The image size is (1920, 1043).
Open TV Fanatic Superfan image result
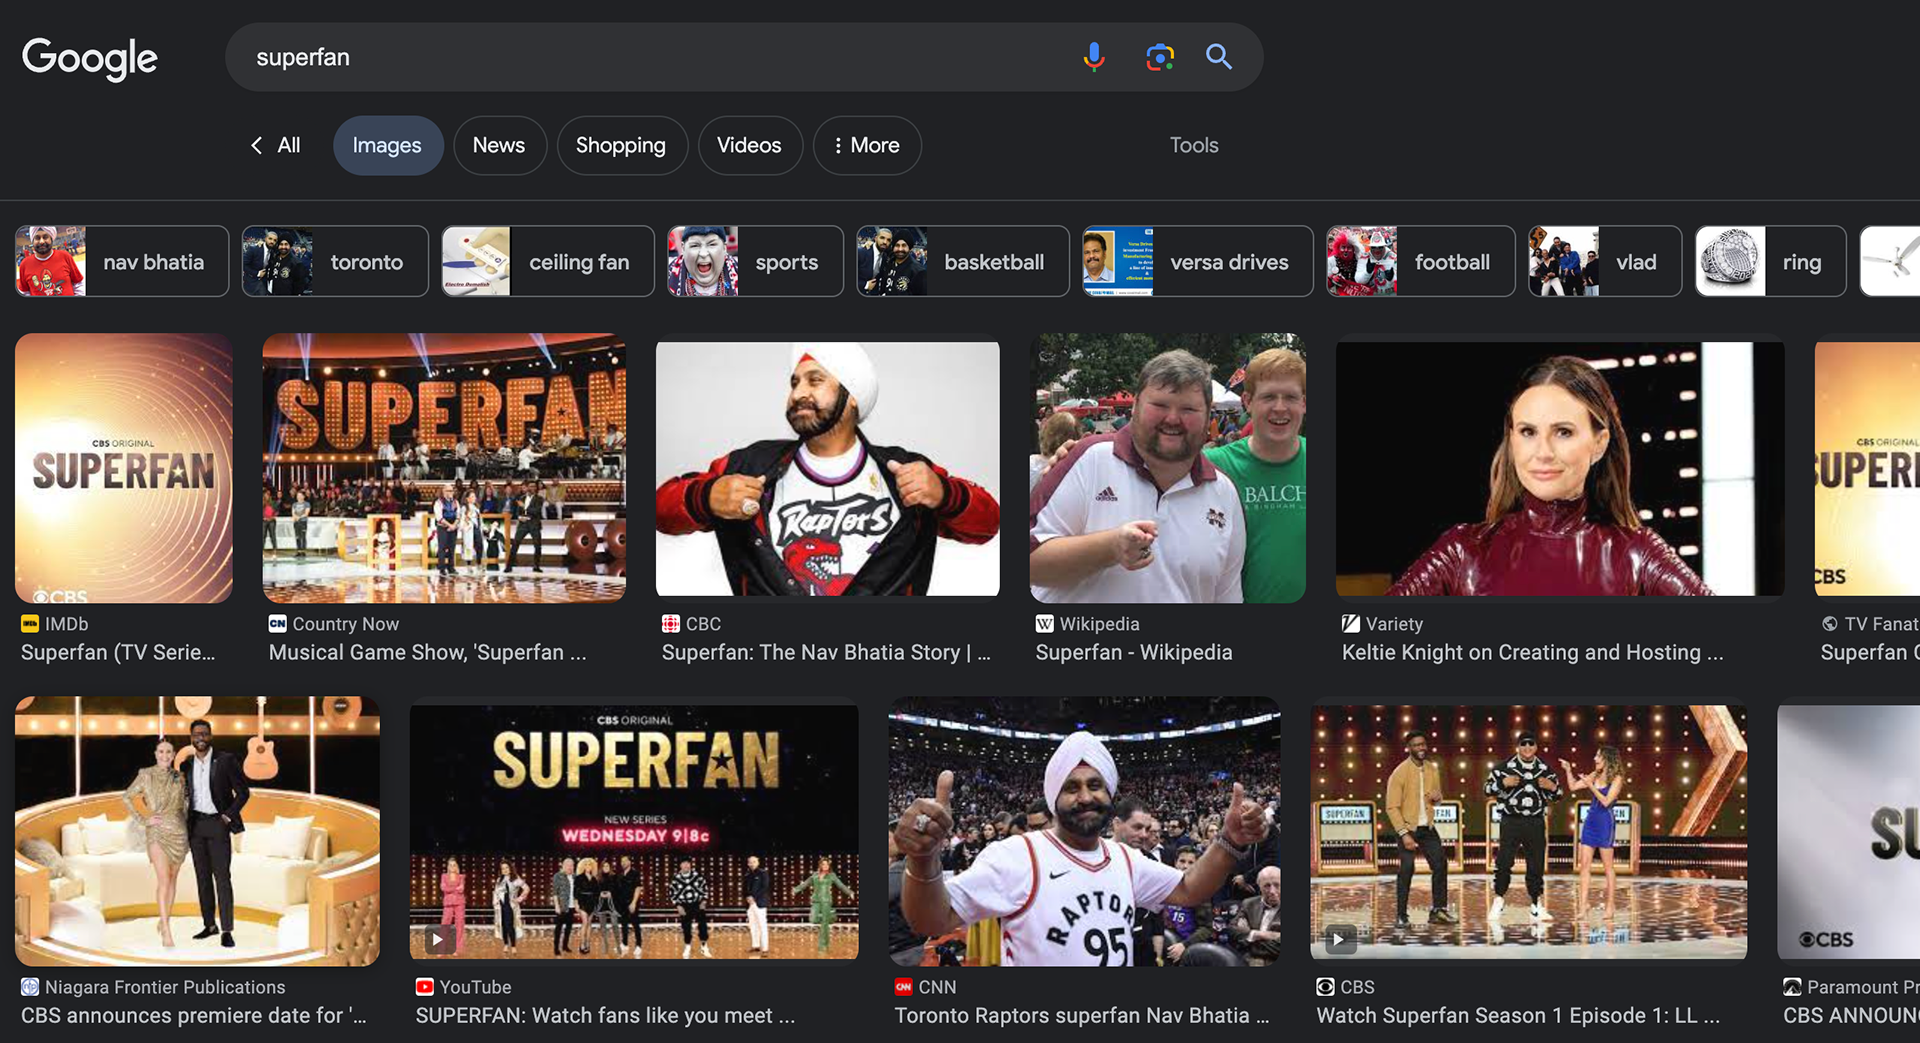1867,468
